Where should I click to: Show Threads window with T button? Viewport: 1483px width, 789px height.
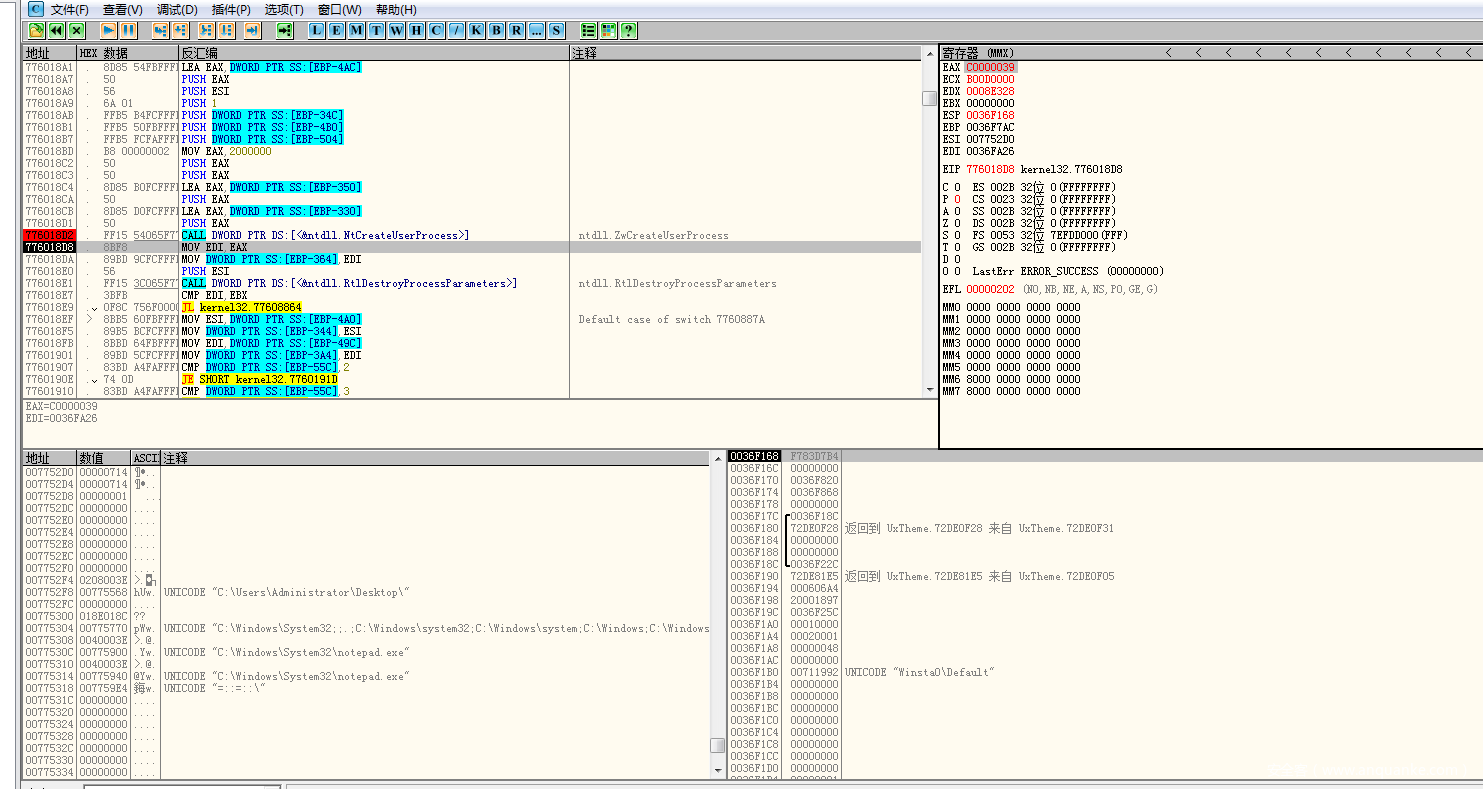pos(376,30)
